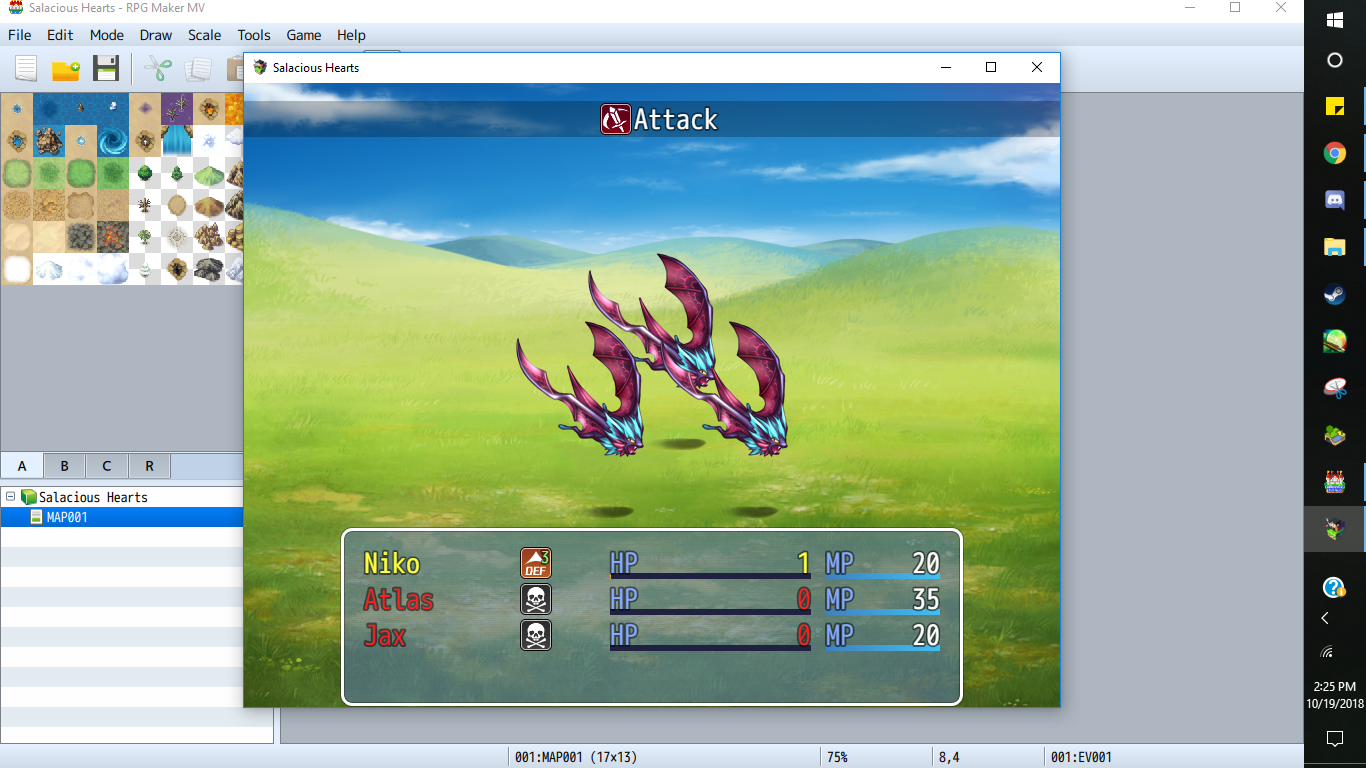Click the Get Help question mark taskbar icon

(1334, 587)
